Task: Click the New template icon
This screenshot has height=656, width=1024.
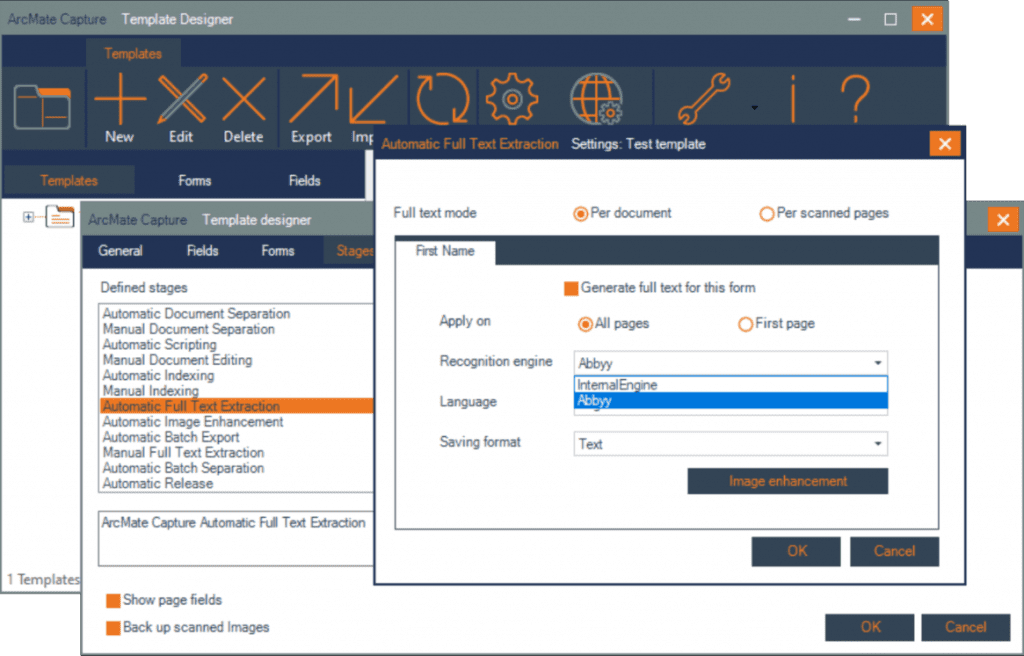Action: (x=119, y=101)
